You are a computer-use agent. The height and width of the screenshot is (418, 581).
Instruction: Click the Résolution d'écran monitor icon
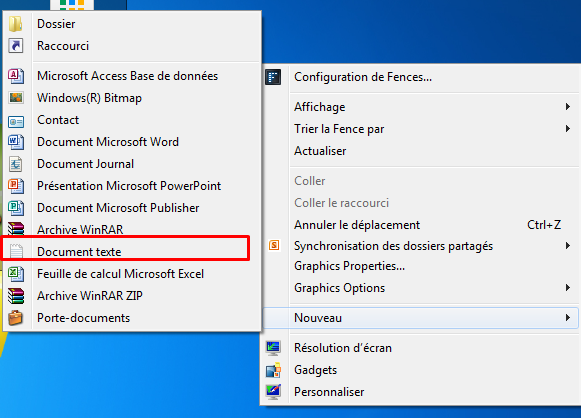(273, 348)
